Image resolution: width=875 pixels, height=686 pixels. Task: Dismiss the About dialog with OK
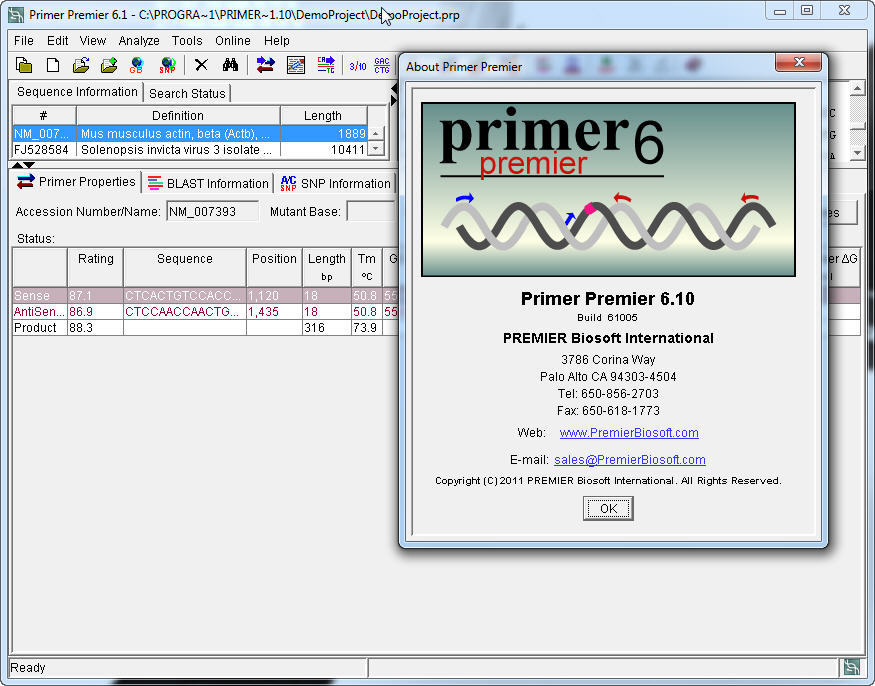[607, 508]
